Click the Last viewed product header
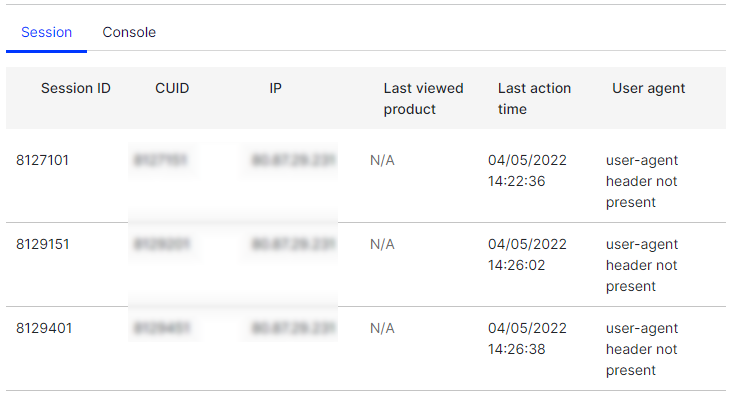 coord(423,98)
